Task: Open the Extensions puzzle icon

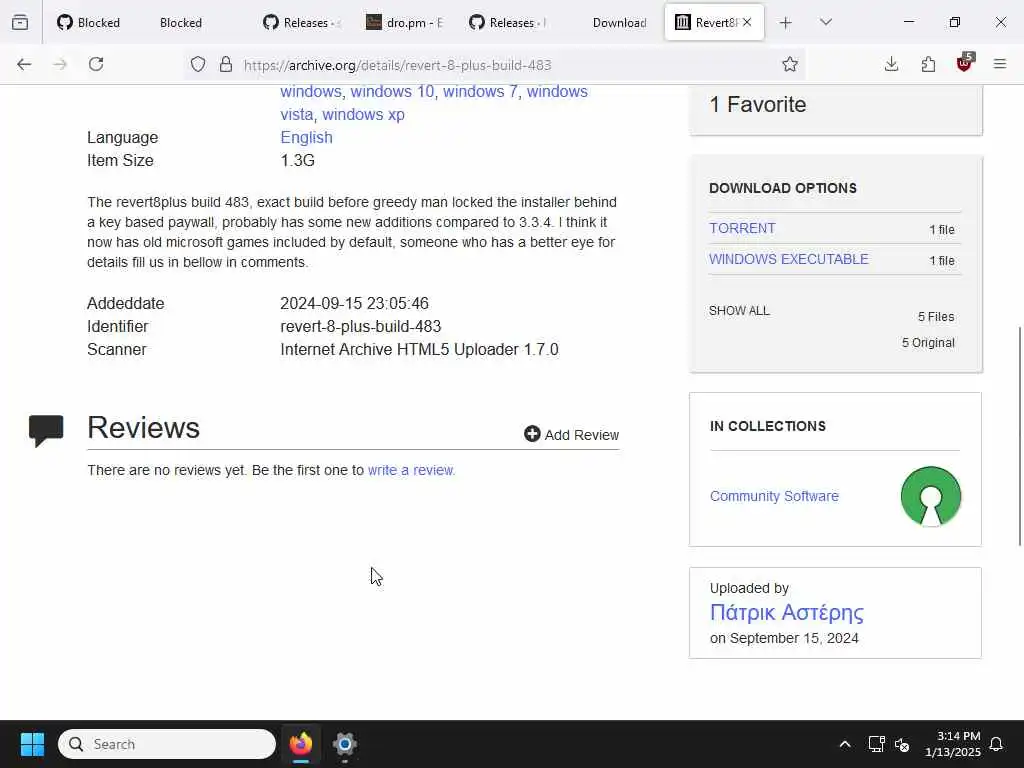Action: click(928, 64)
